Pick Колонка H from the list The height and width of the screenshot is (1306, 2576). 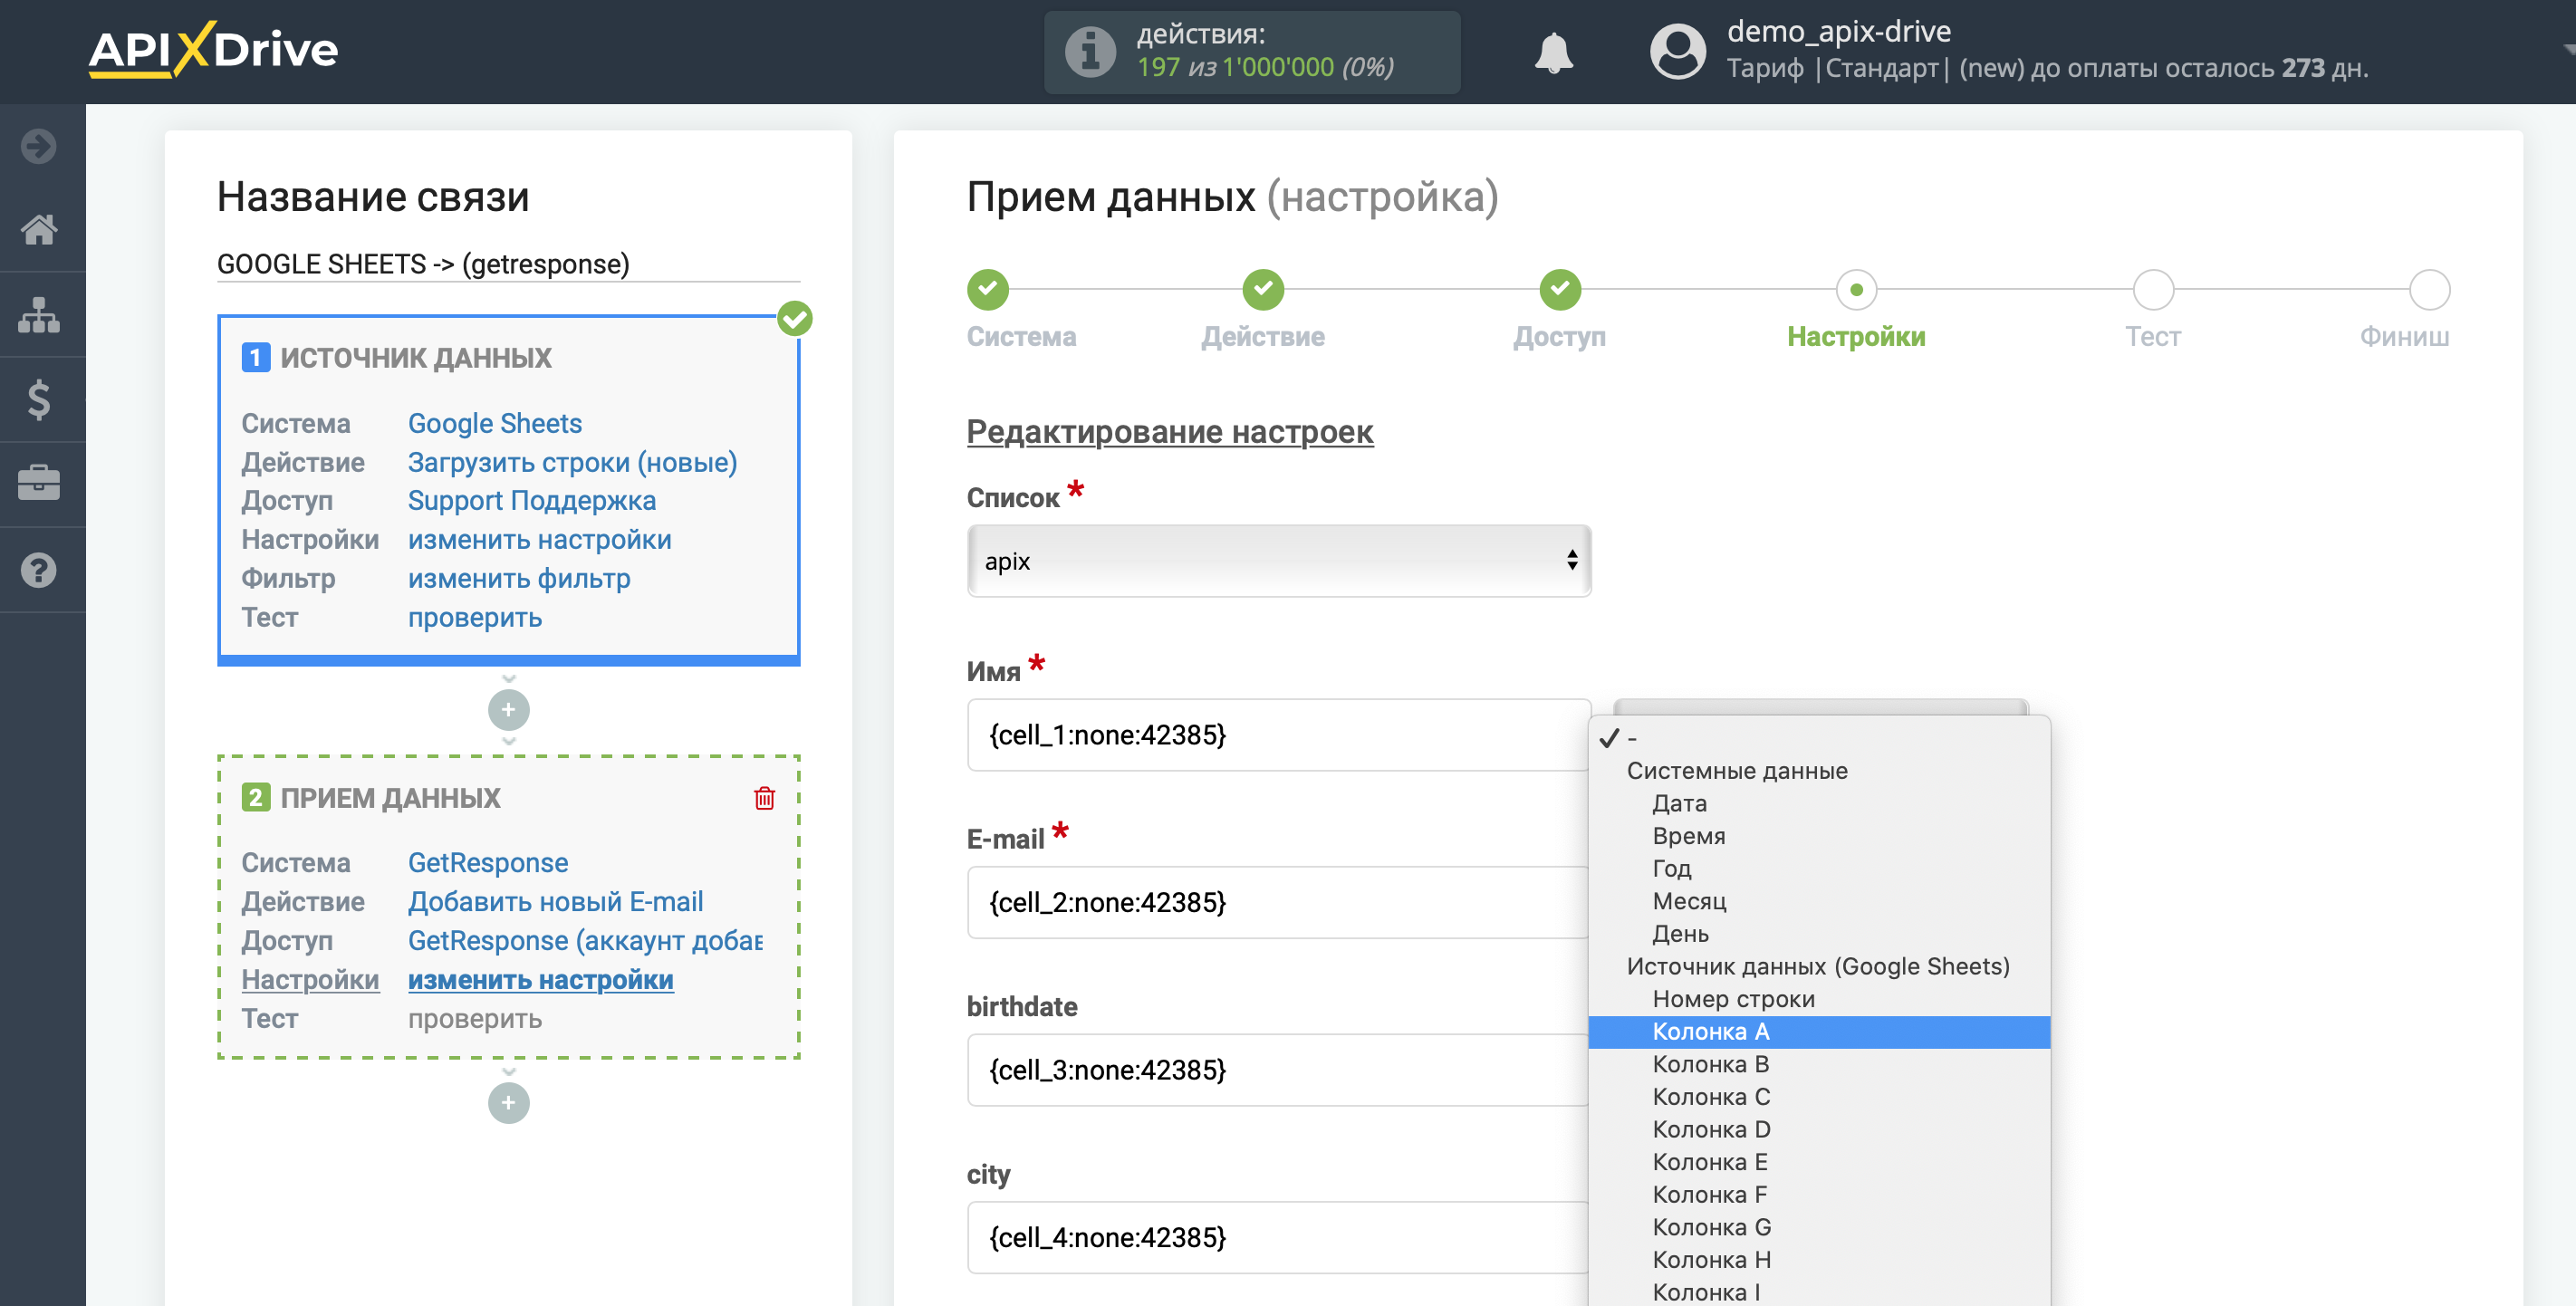point(1819,1260)
